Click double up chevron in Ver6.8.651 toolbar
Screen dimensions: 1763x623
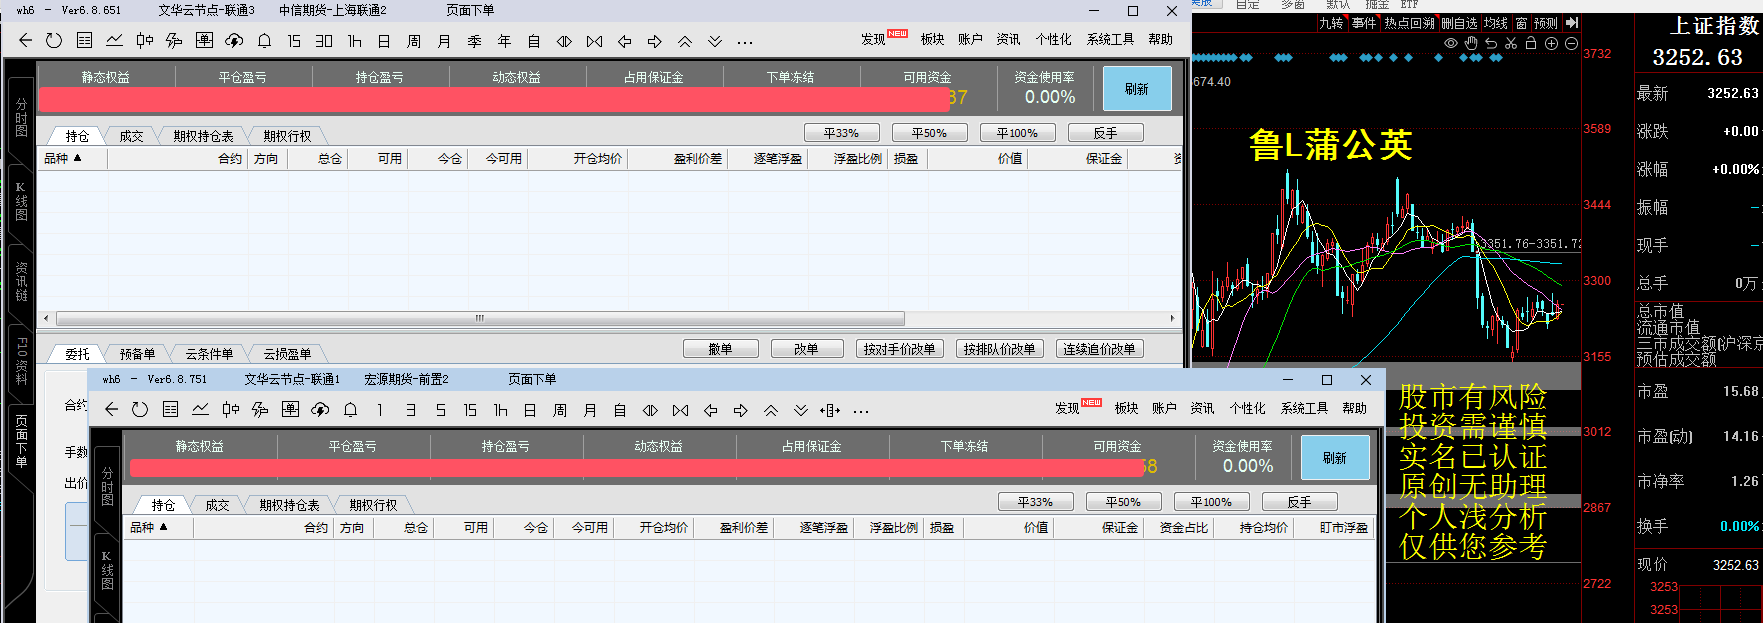point(684,41)
